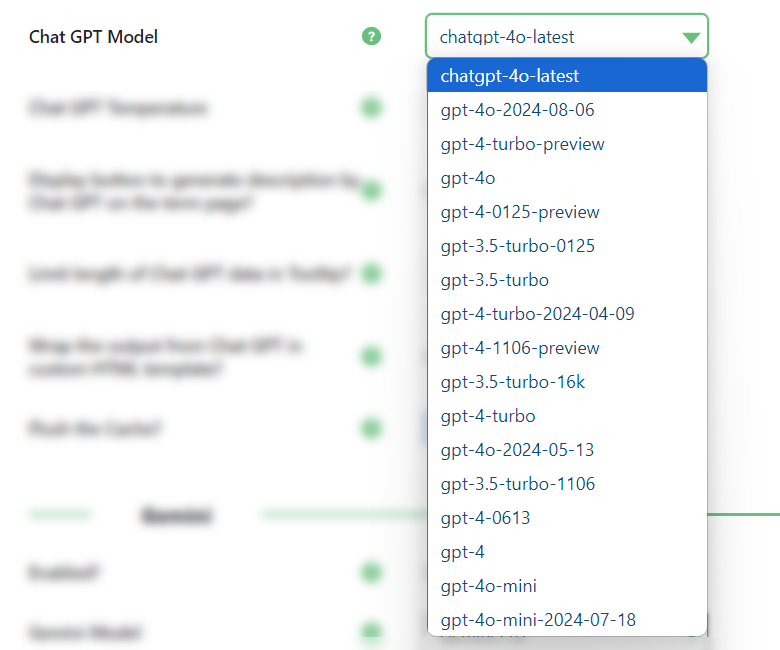Viewport: 780px width, 650px height.
Task: Choose gpt-4o-mini-2024-07-18 model
Action: click(x=567, y=620)
